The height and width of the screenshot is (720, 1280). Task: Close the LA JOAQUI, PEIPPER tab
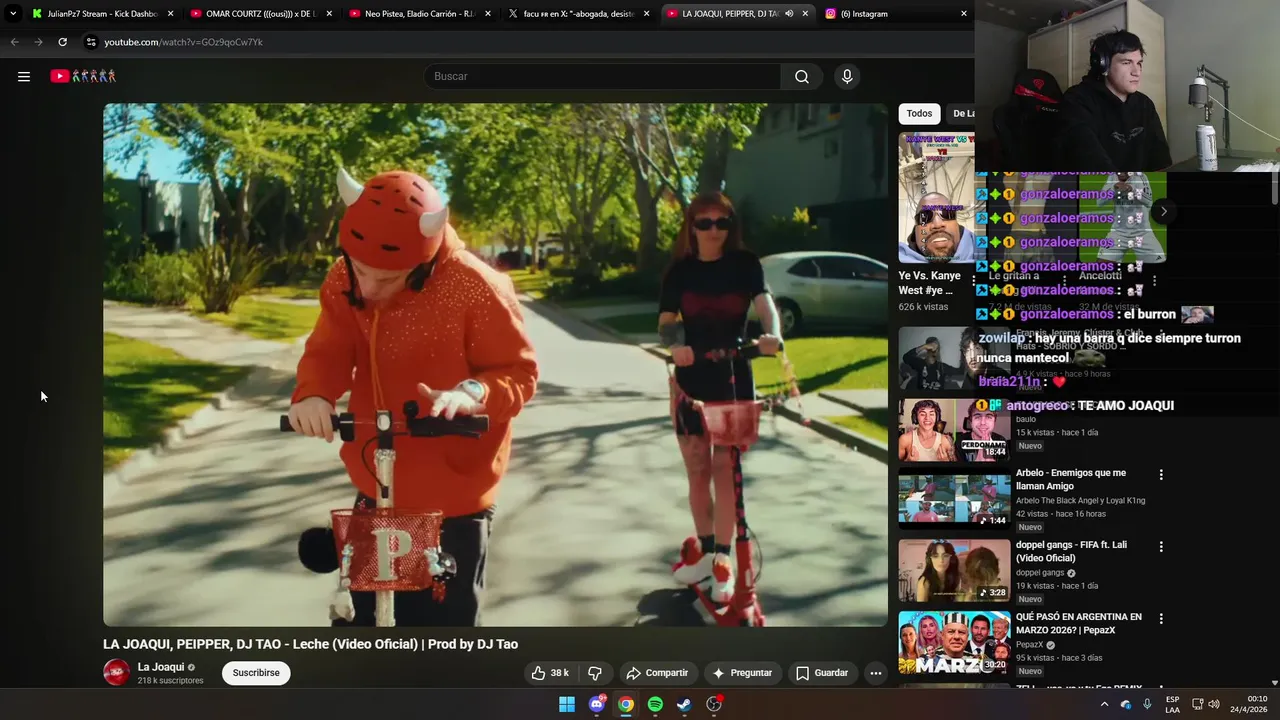pos(805,14)
